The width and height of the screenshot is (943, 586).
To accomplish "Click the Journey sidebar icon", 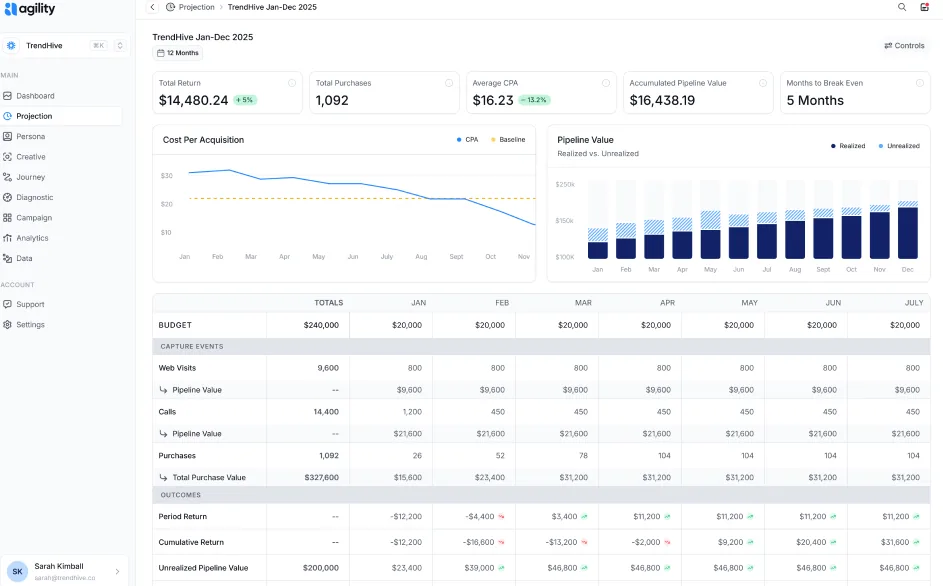I will point(7,177).
